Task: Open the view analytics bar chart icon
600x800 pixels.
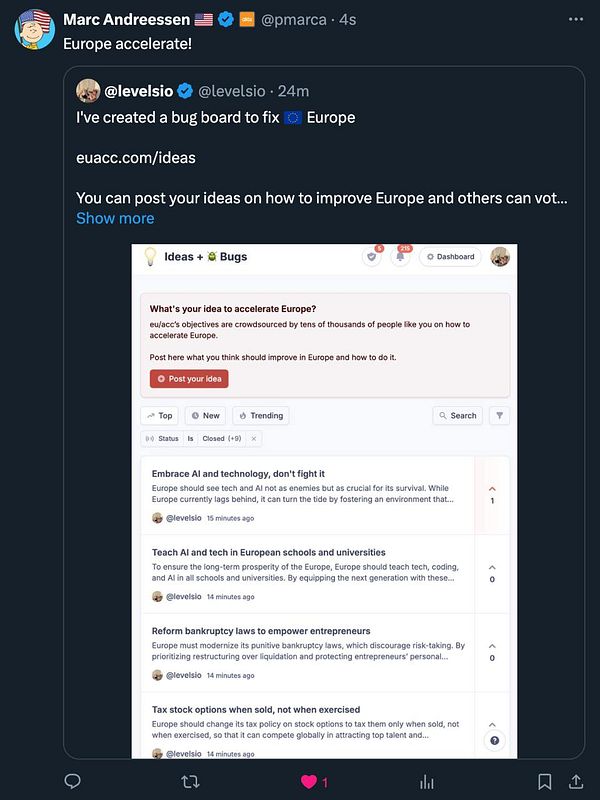Action: tap(427, 782)
